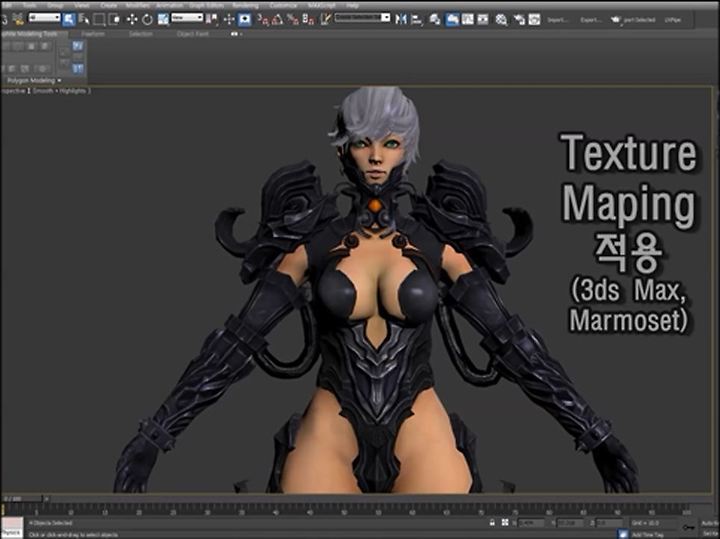Open the Create menu
Image resolution: width=720 pixels, height=539 pixels.
108,6
